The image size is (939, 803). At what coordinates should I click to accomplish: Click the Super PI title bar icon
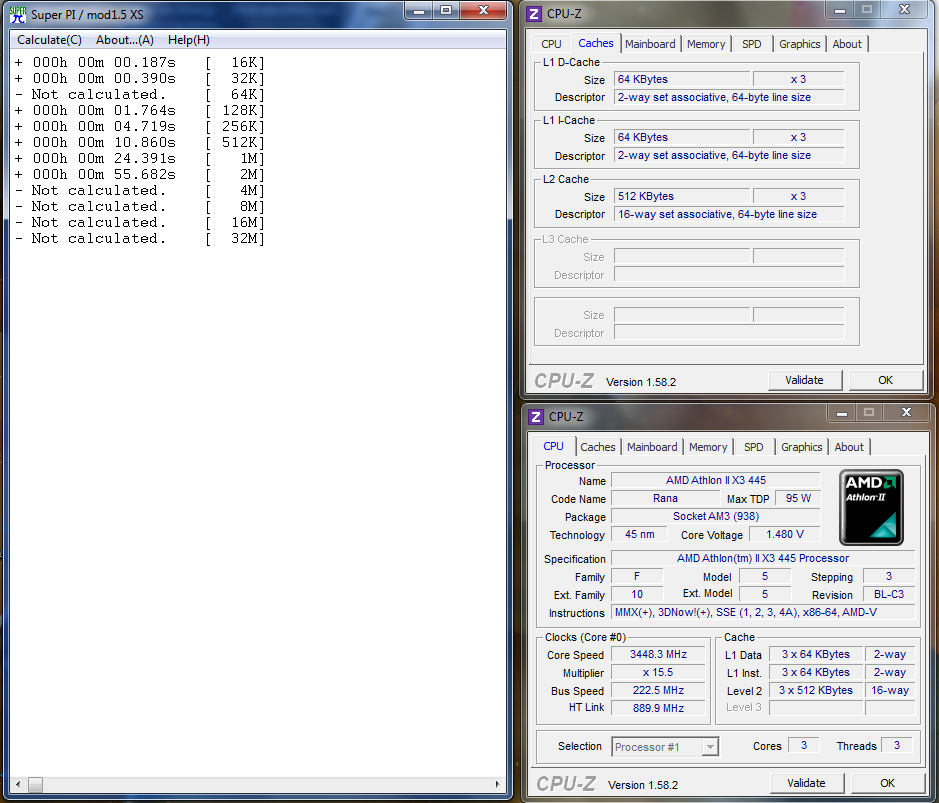(18, 14)
